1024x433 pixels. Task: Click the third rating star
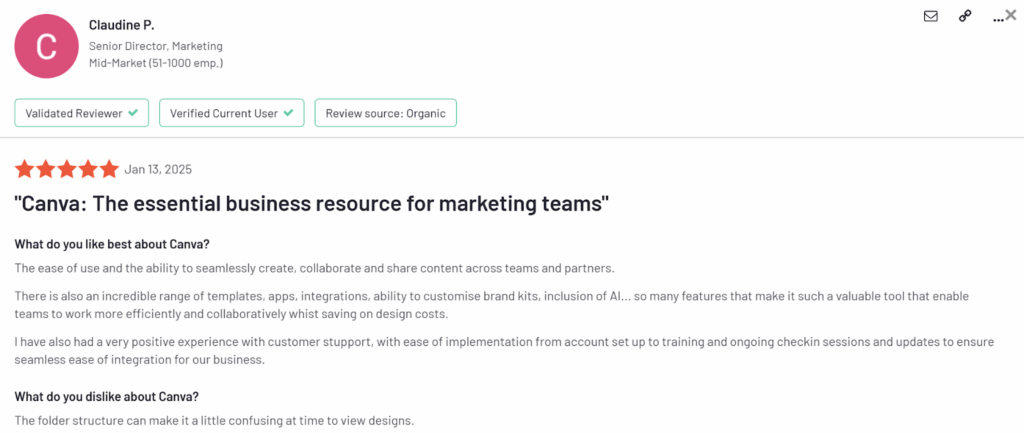point(67,169)
